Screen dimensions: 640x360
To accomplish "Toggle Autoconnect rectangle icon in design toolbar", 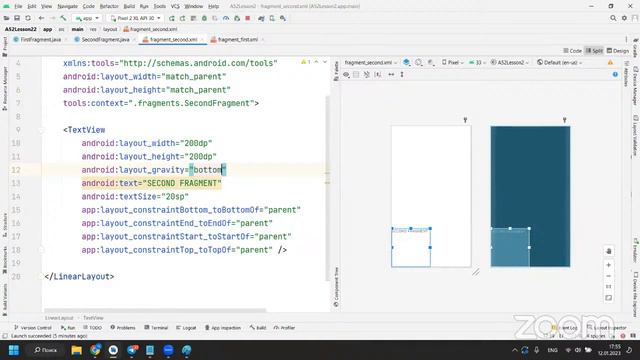I will point(356,74).
